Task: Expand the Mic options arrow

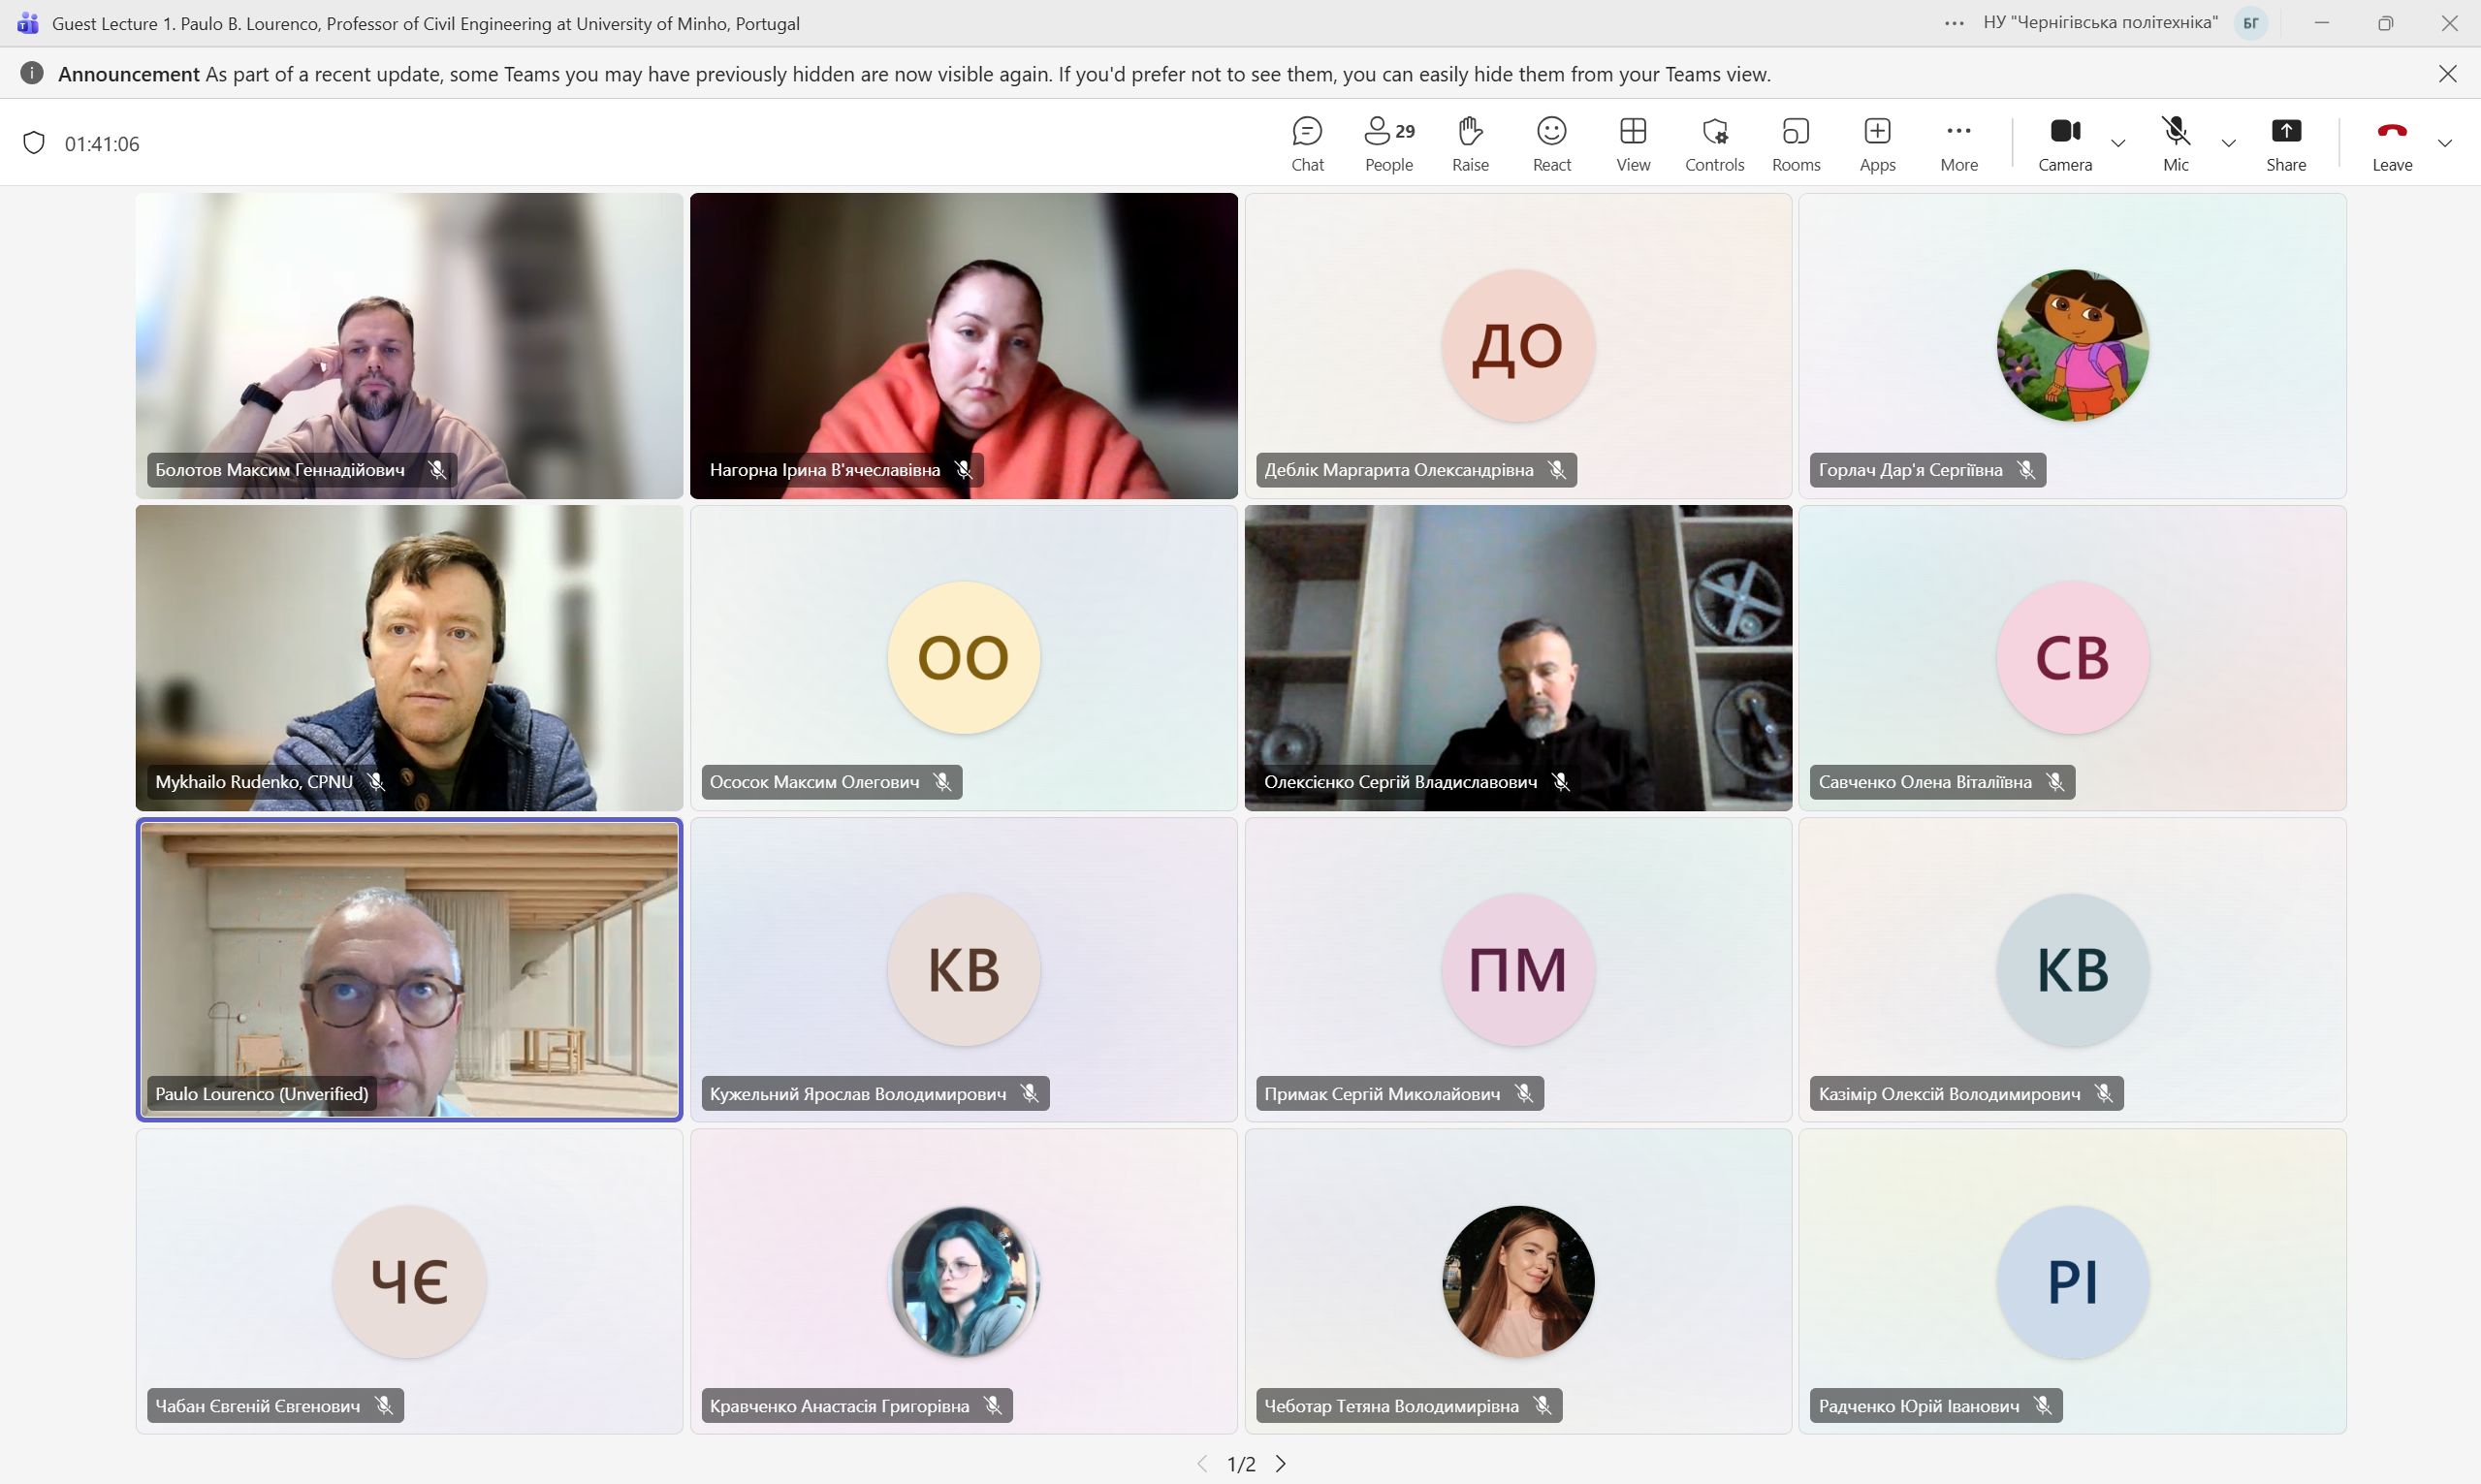Action: 2228,143
